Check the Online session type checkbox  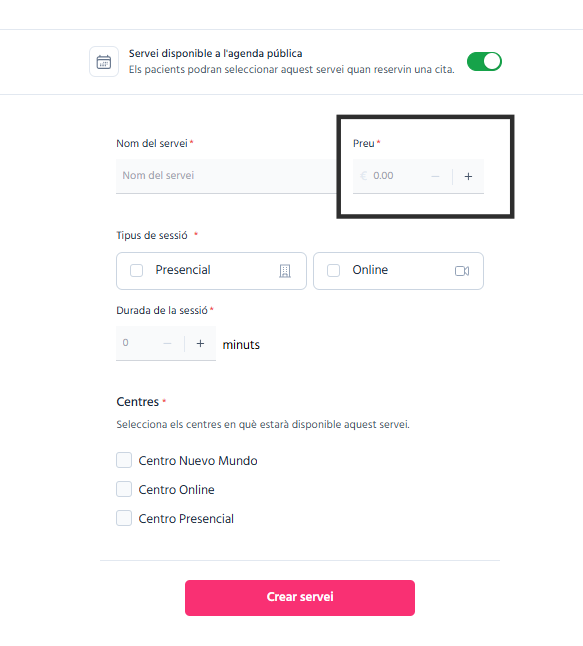coord(333,271)
